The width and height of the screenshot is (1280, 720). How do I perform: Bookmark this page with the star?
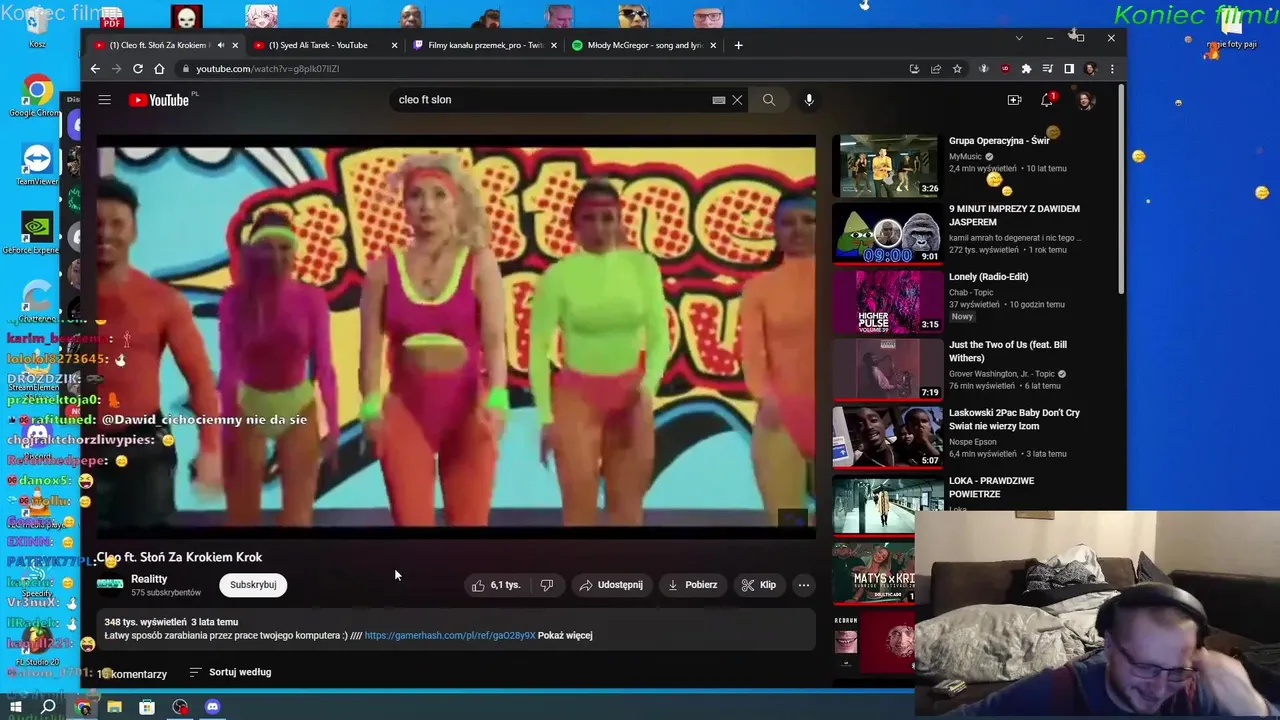(x=957, y=69)
